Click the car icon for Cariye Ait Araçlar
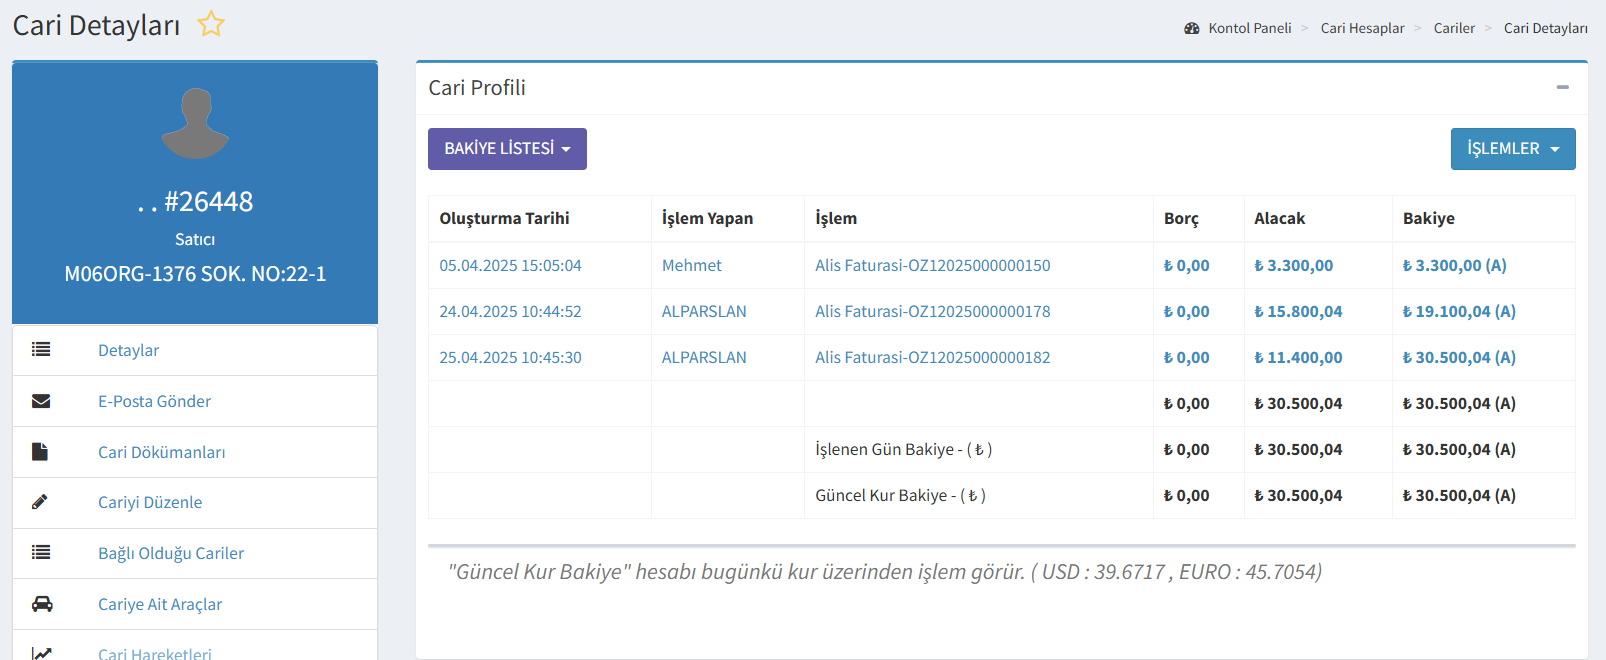This screenshot has height=660, width=1606. (42, 604)
